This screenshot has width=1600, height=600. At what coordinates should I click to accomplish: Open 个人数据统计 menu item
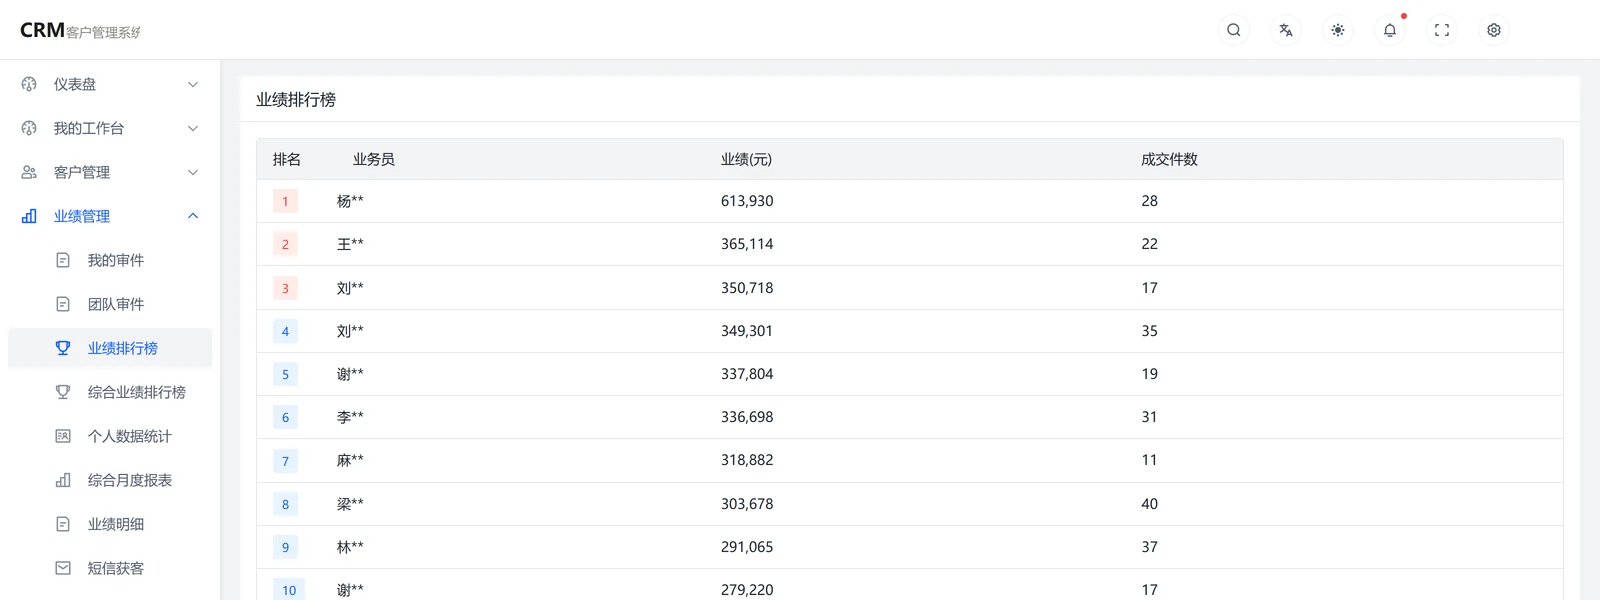click(110, 436)
